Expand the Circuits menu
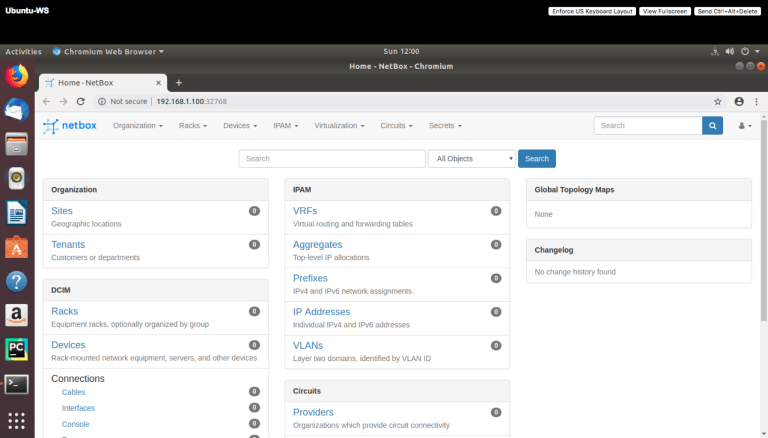The image size is (768, 438). pyautogui.click(x=396, y=125)
